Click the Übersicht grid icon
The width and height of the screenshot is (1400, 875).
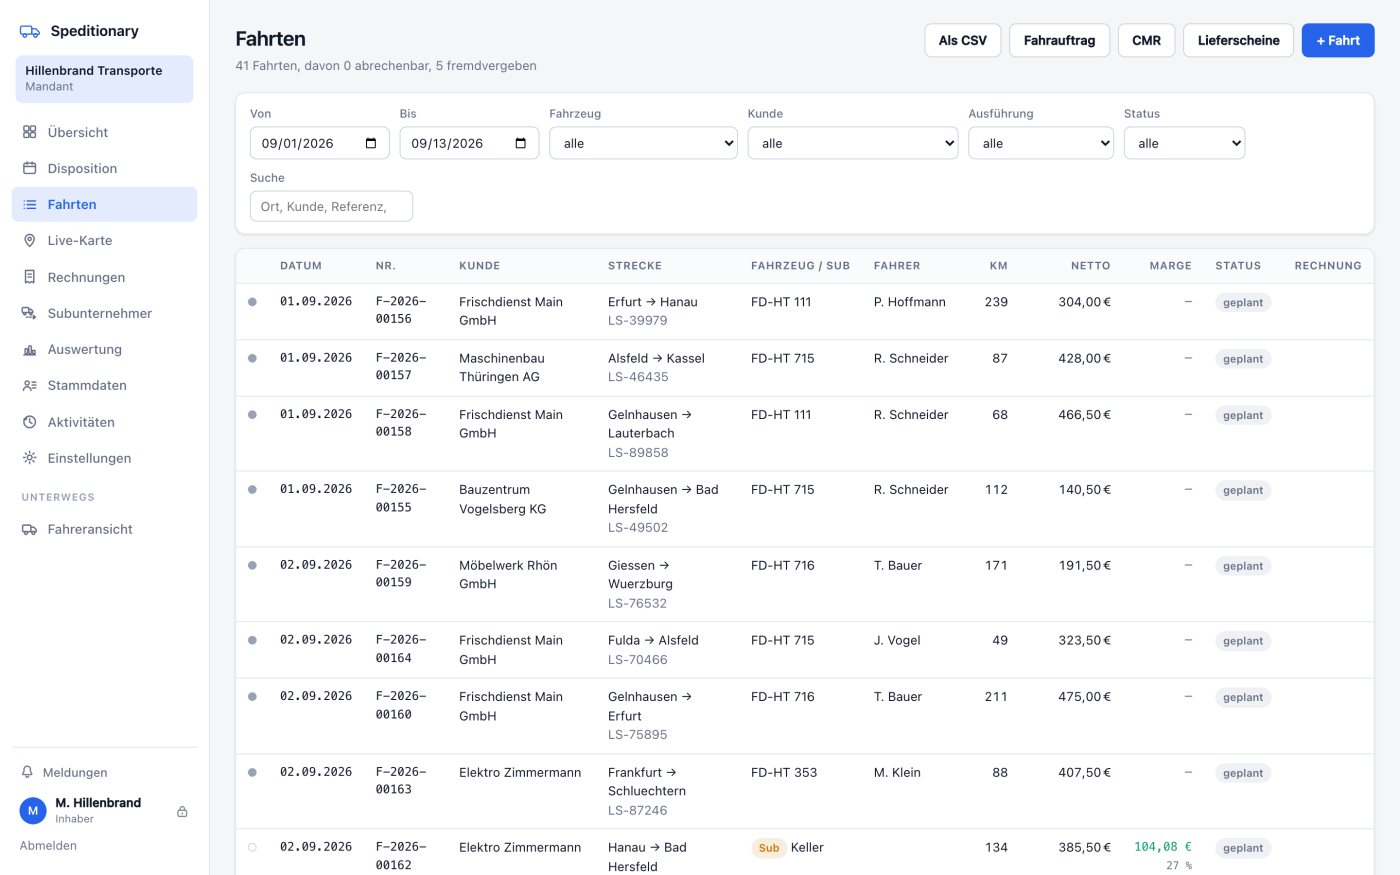30,132
